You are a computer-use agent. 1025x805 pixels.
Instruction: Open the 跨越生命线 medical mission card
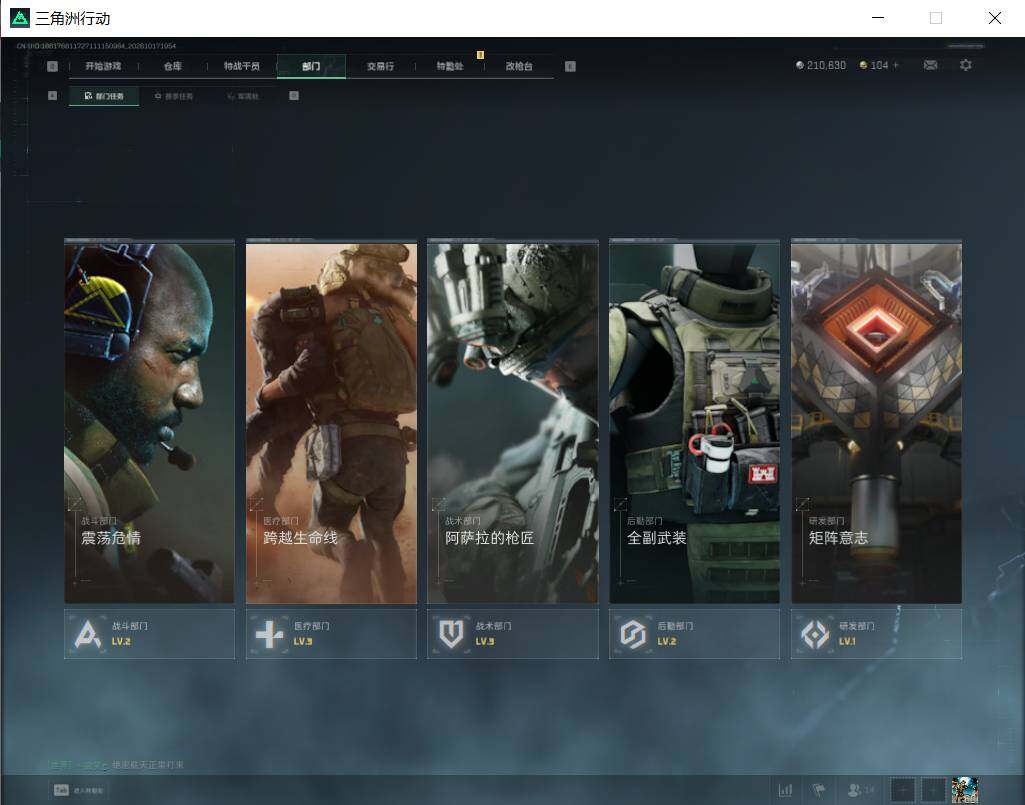pyautogui.click(x=331, y=422)
